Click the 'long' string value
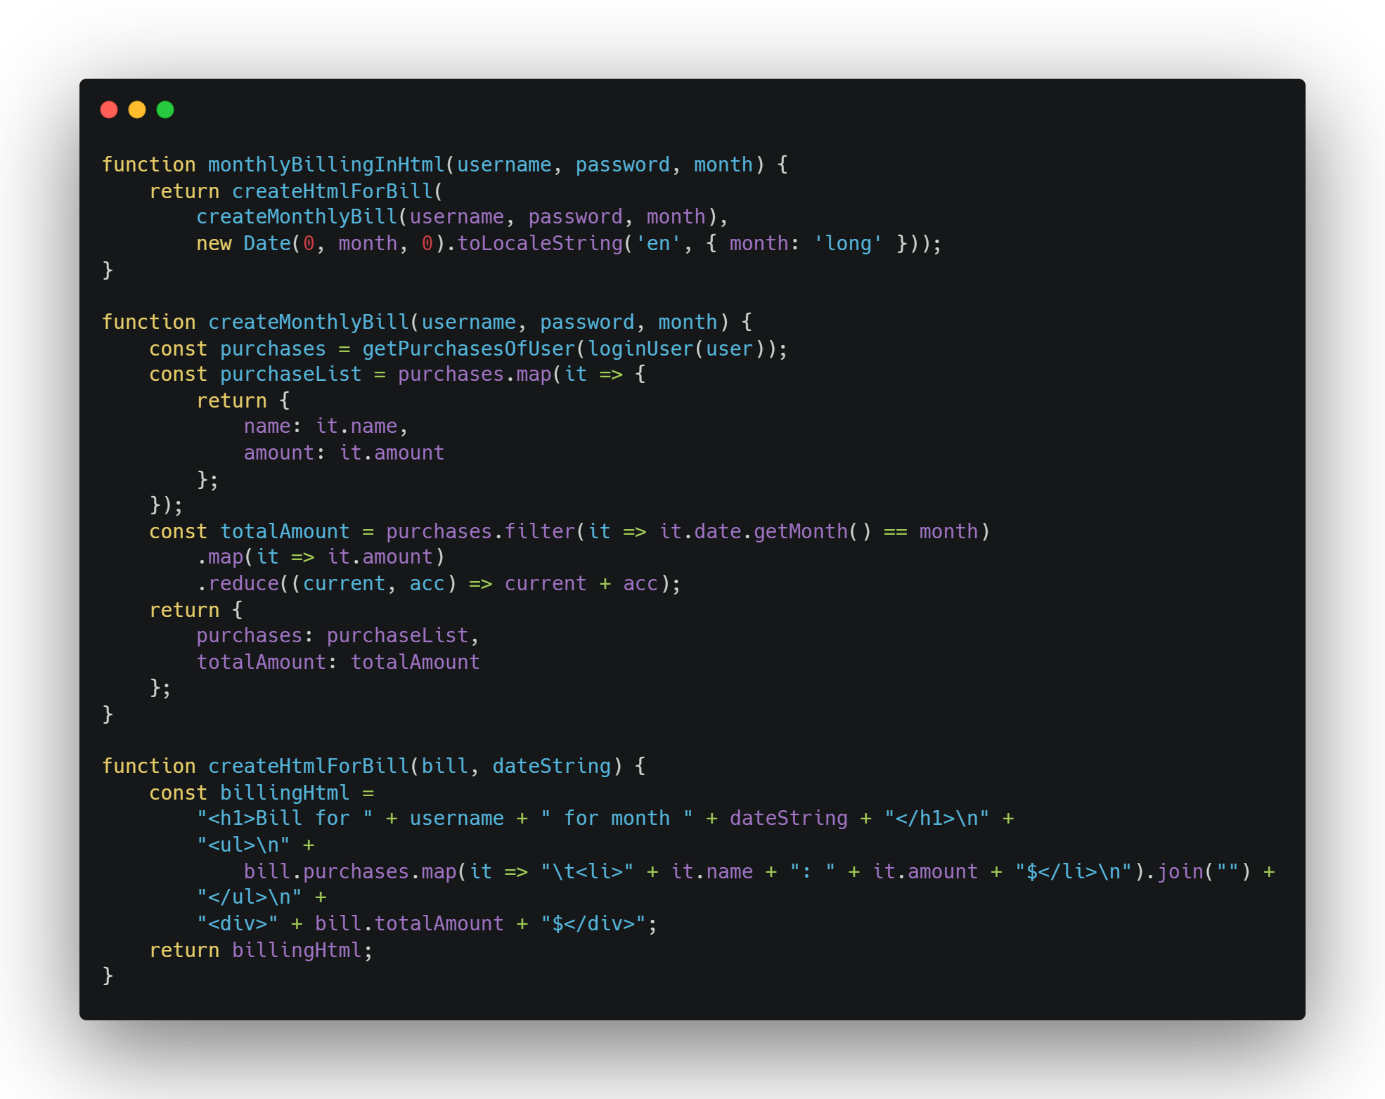 coord(848,243)
